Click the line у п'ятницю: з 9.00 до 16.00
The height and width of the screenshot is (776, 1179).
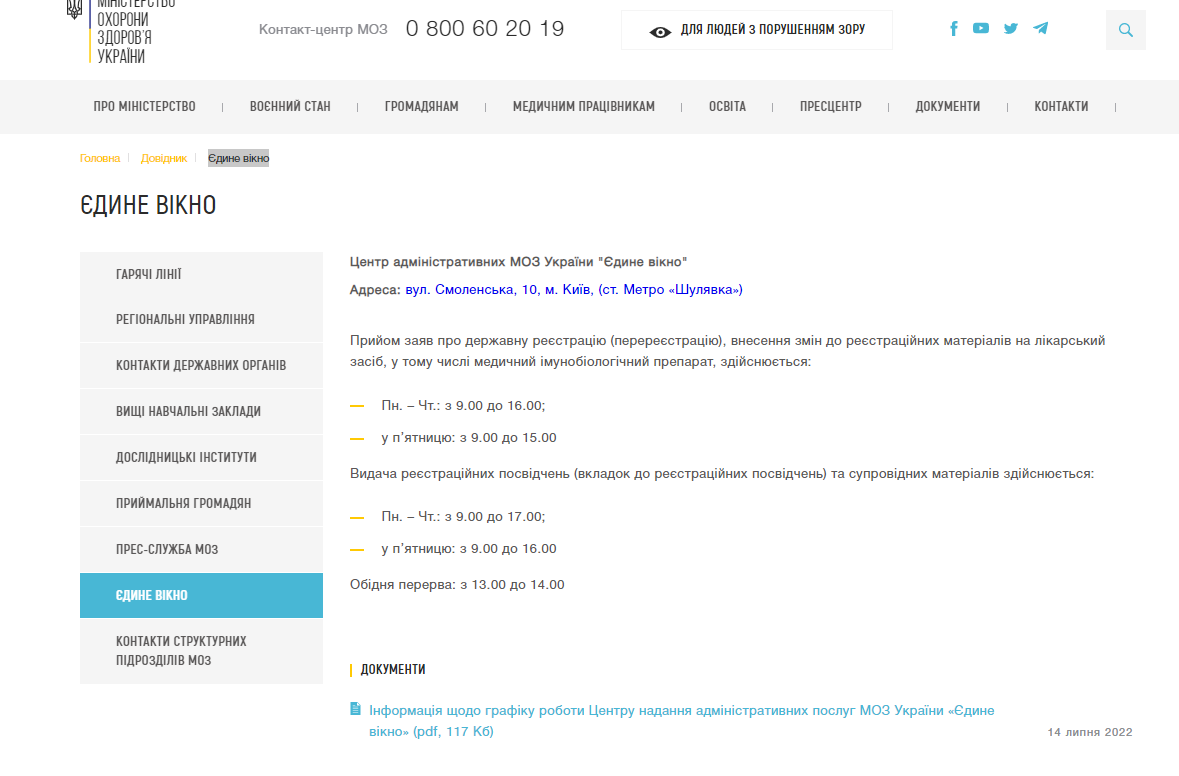tap(469, 549)
